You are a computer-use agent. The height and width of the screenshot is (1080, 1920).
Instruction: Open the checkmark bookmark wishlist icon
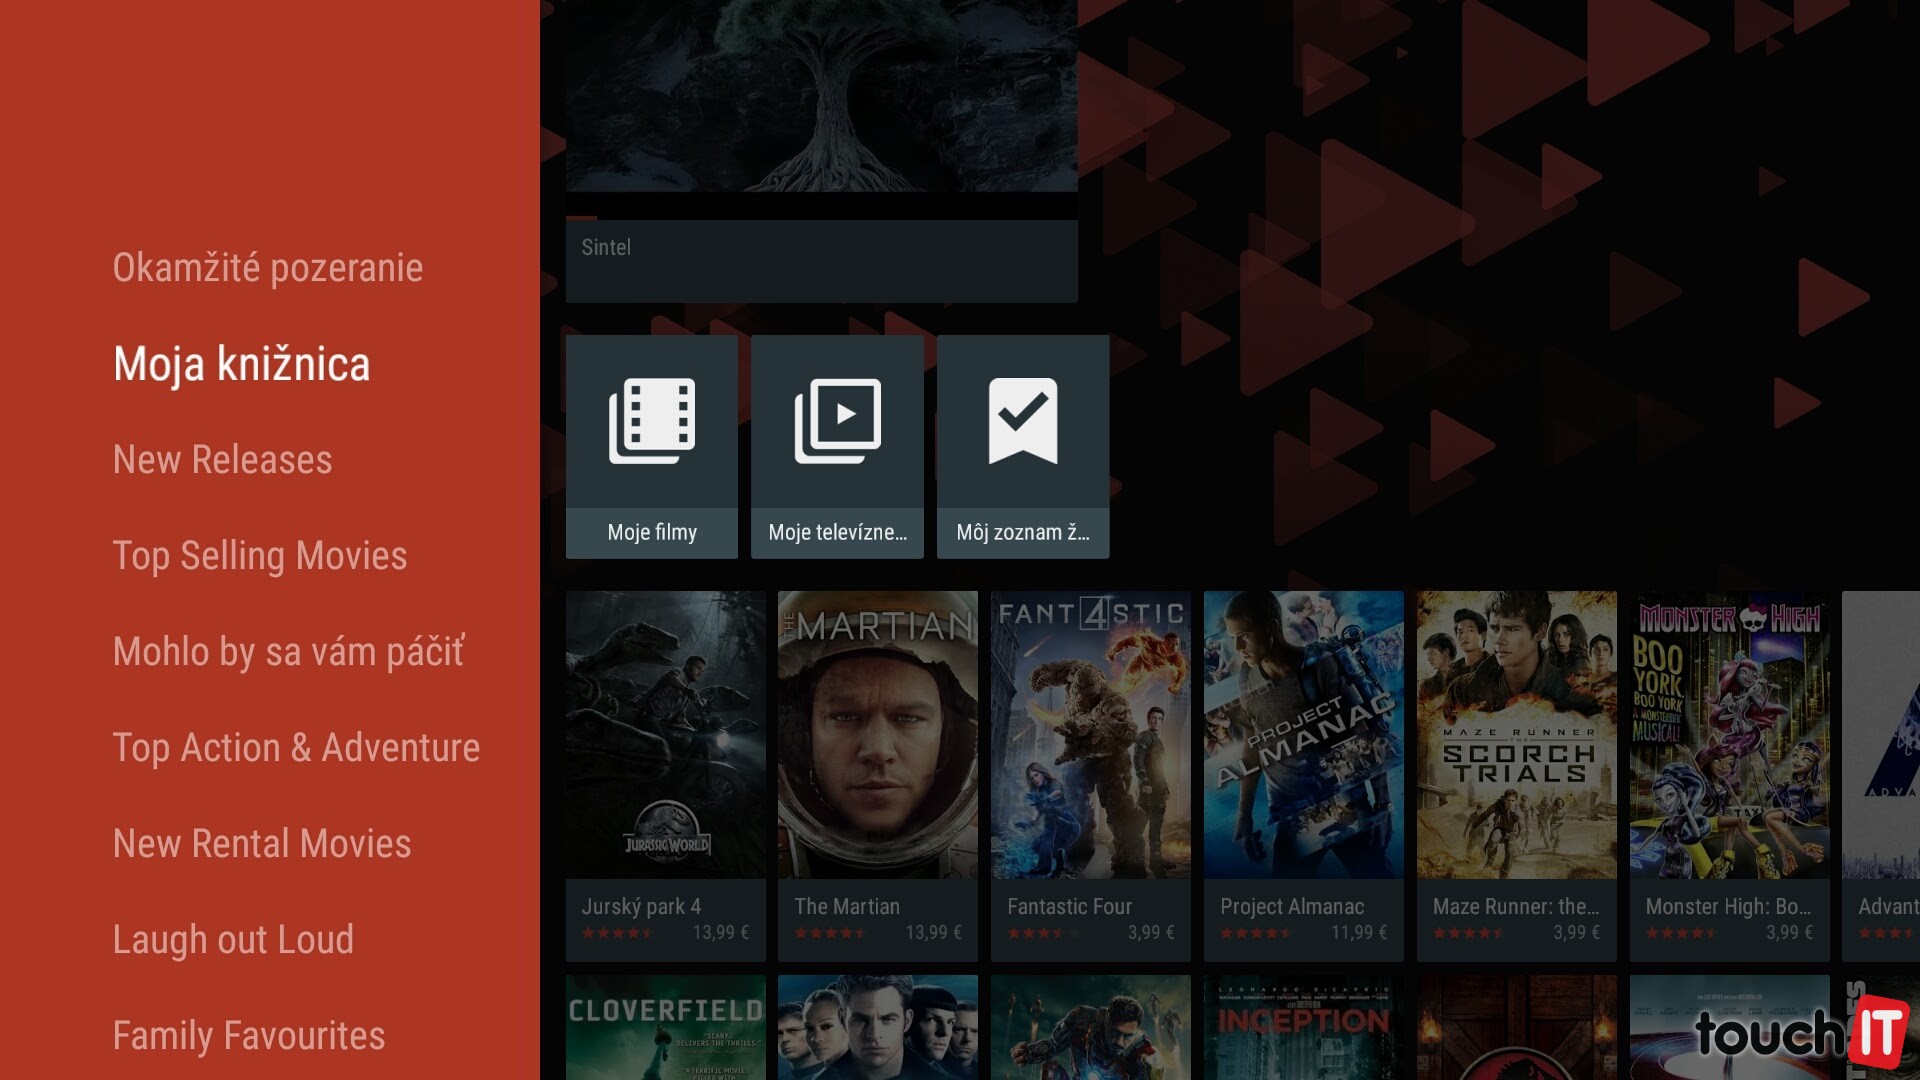pos(1023,421)
